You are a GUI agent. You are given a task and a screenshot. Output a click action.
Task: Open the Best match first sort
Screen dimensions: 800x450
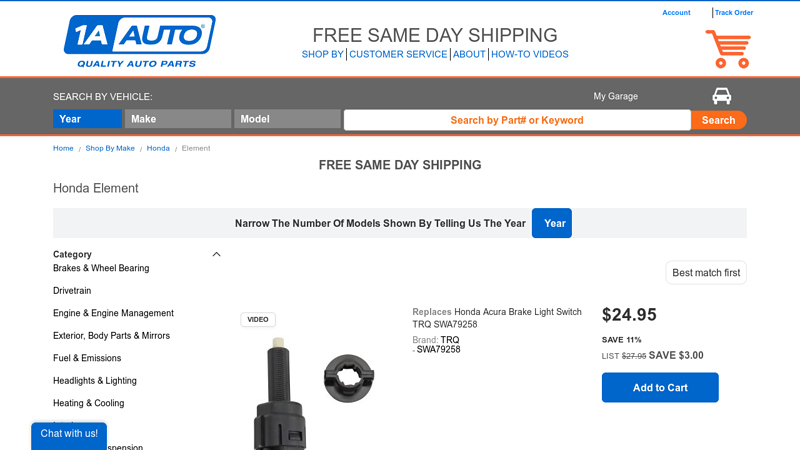[706, 273]
